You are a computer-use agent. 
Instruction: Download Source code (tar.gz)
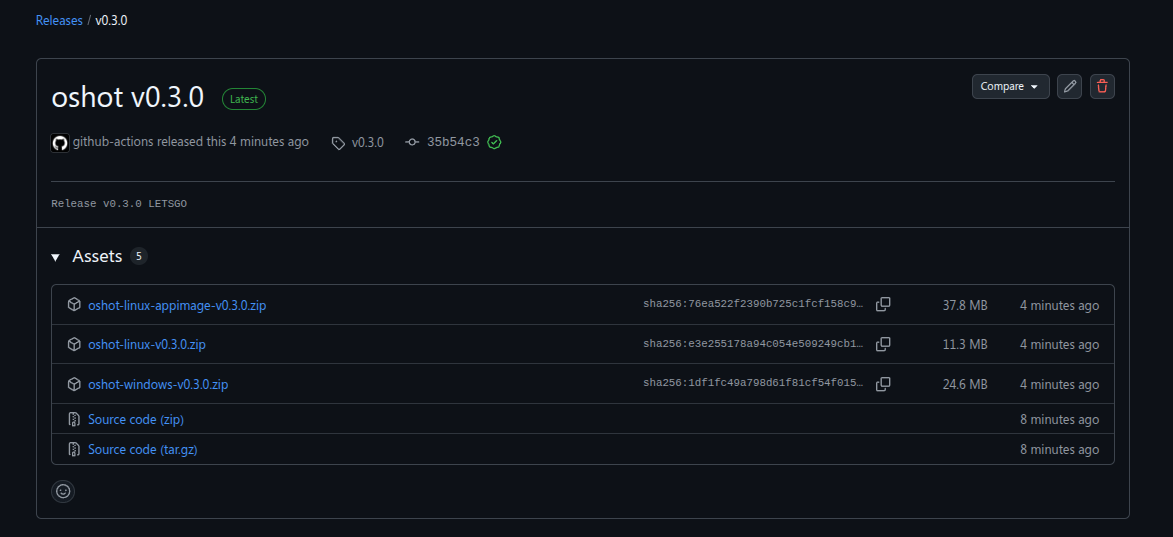(143, 450)
